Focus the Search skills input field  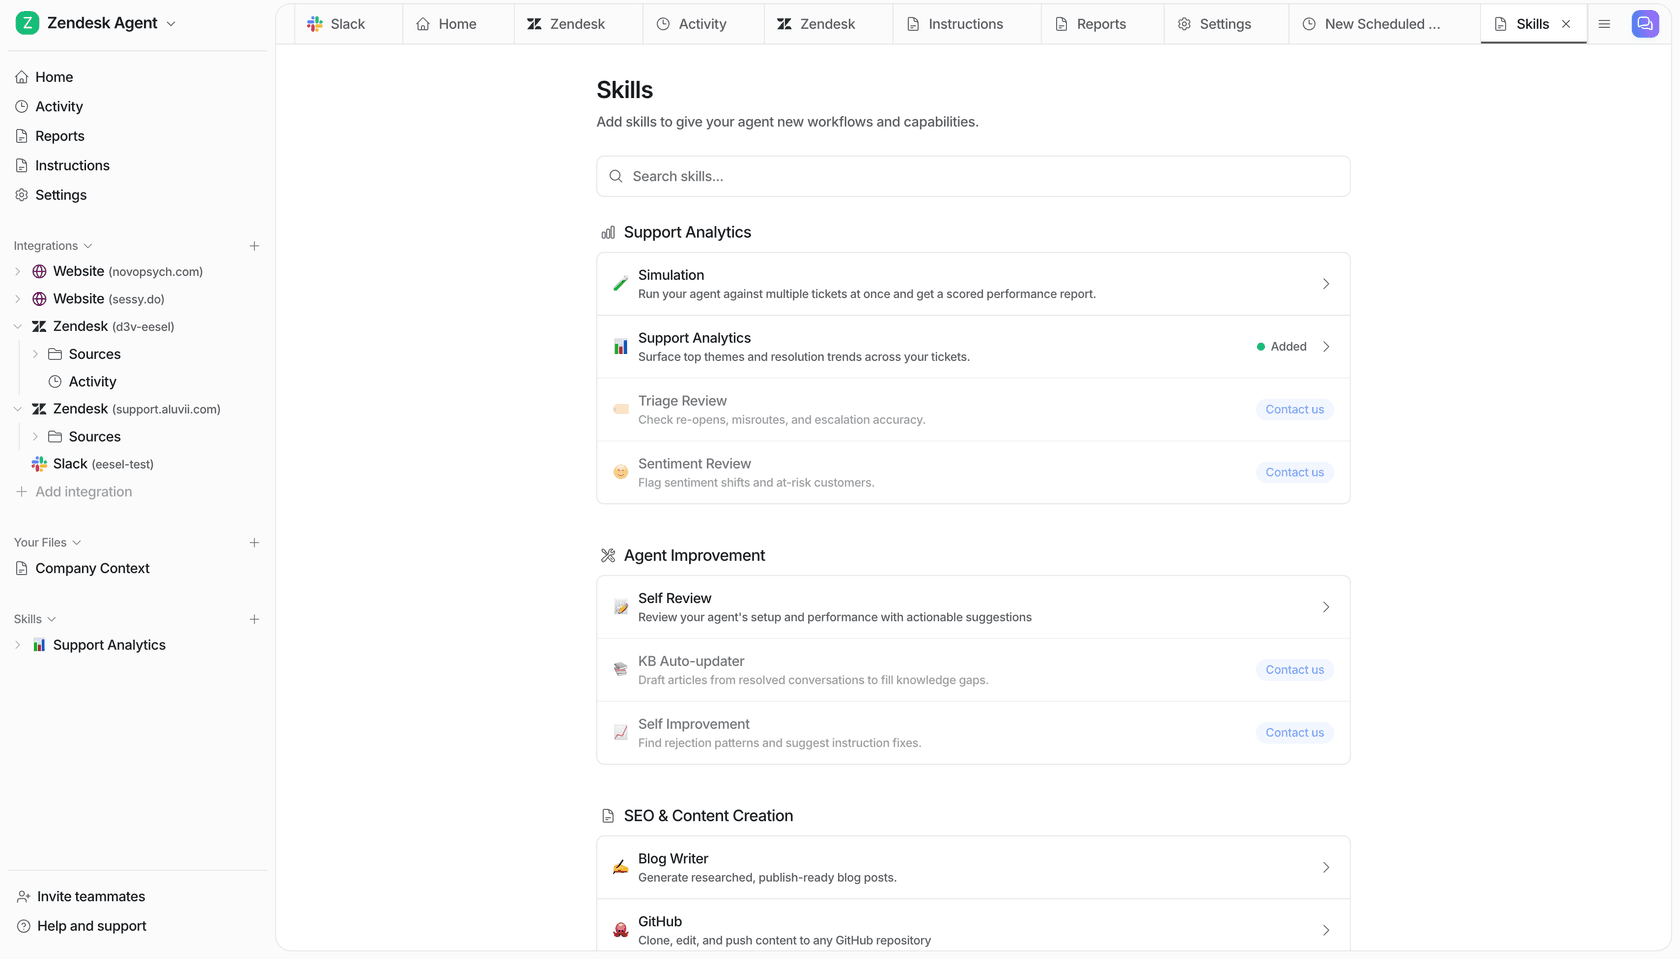(973, 176)
